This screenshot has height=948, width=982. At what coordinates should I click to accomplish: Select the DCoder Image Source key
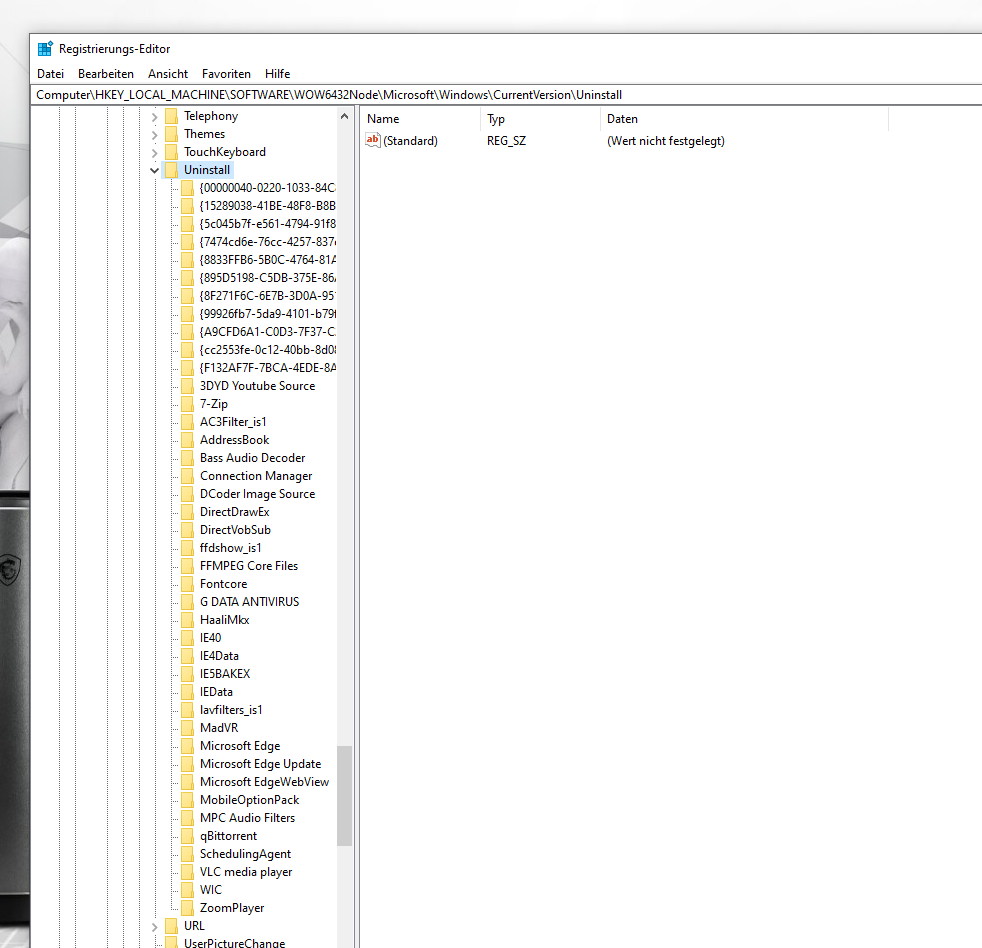click(257, 494)
